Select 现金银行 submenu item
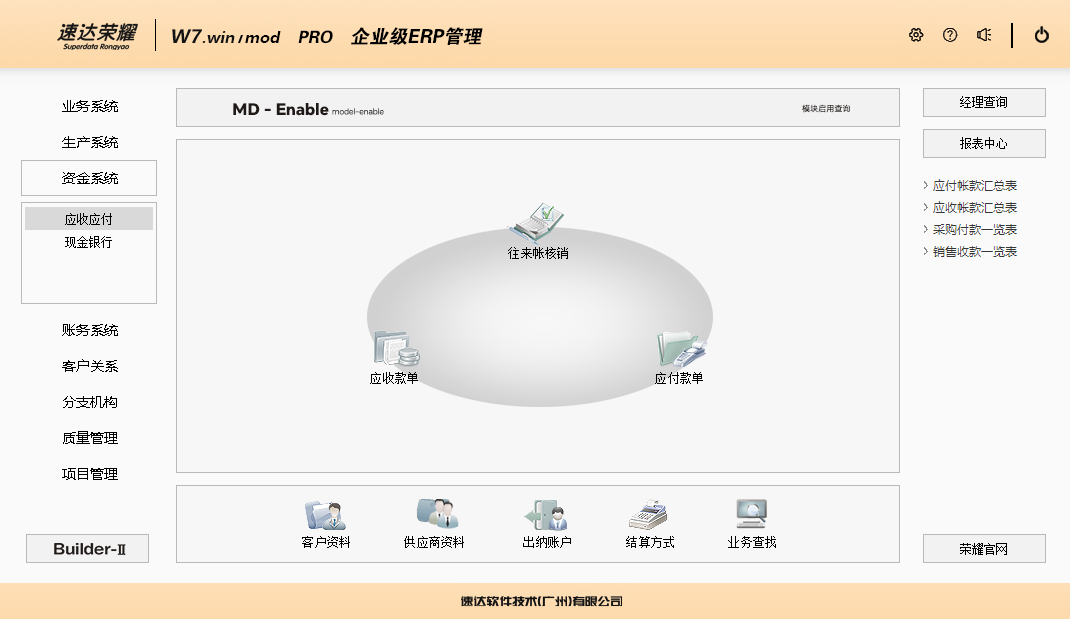Screen dimensions: 1070x619 pyautogui.click(x=89, y=242)
